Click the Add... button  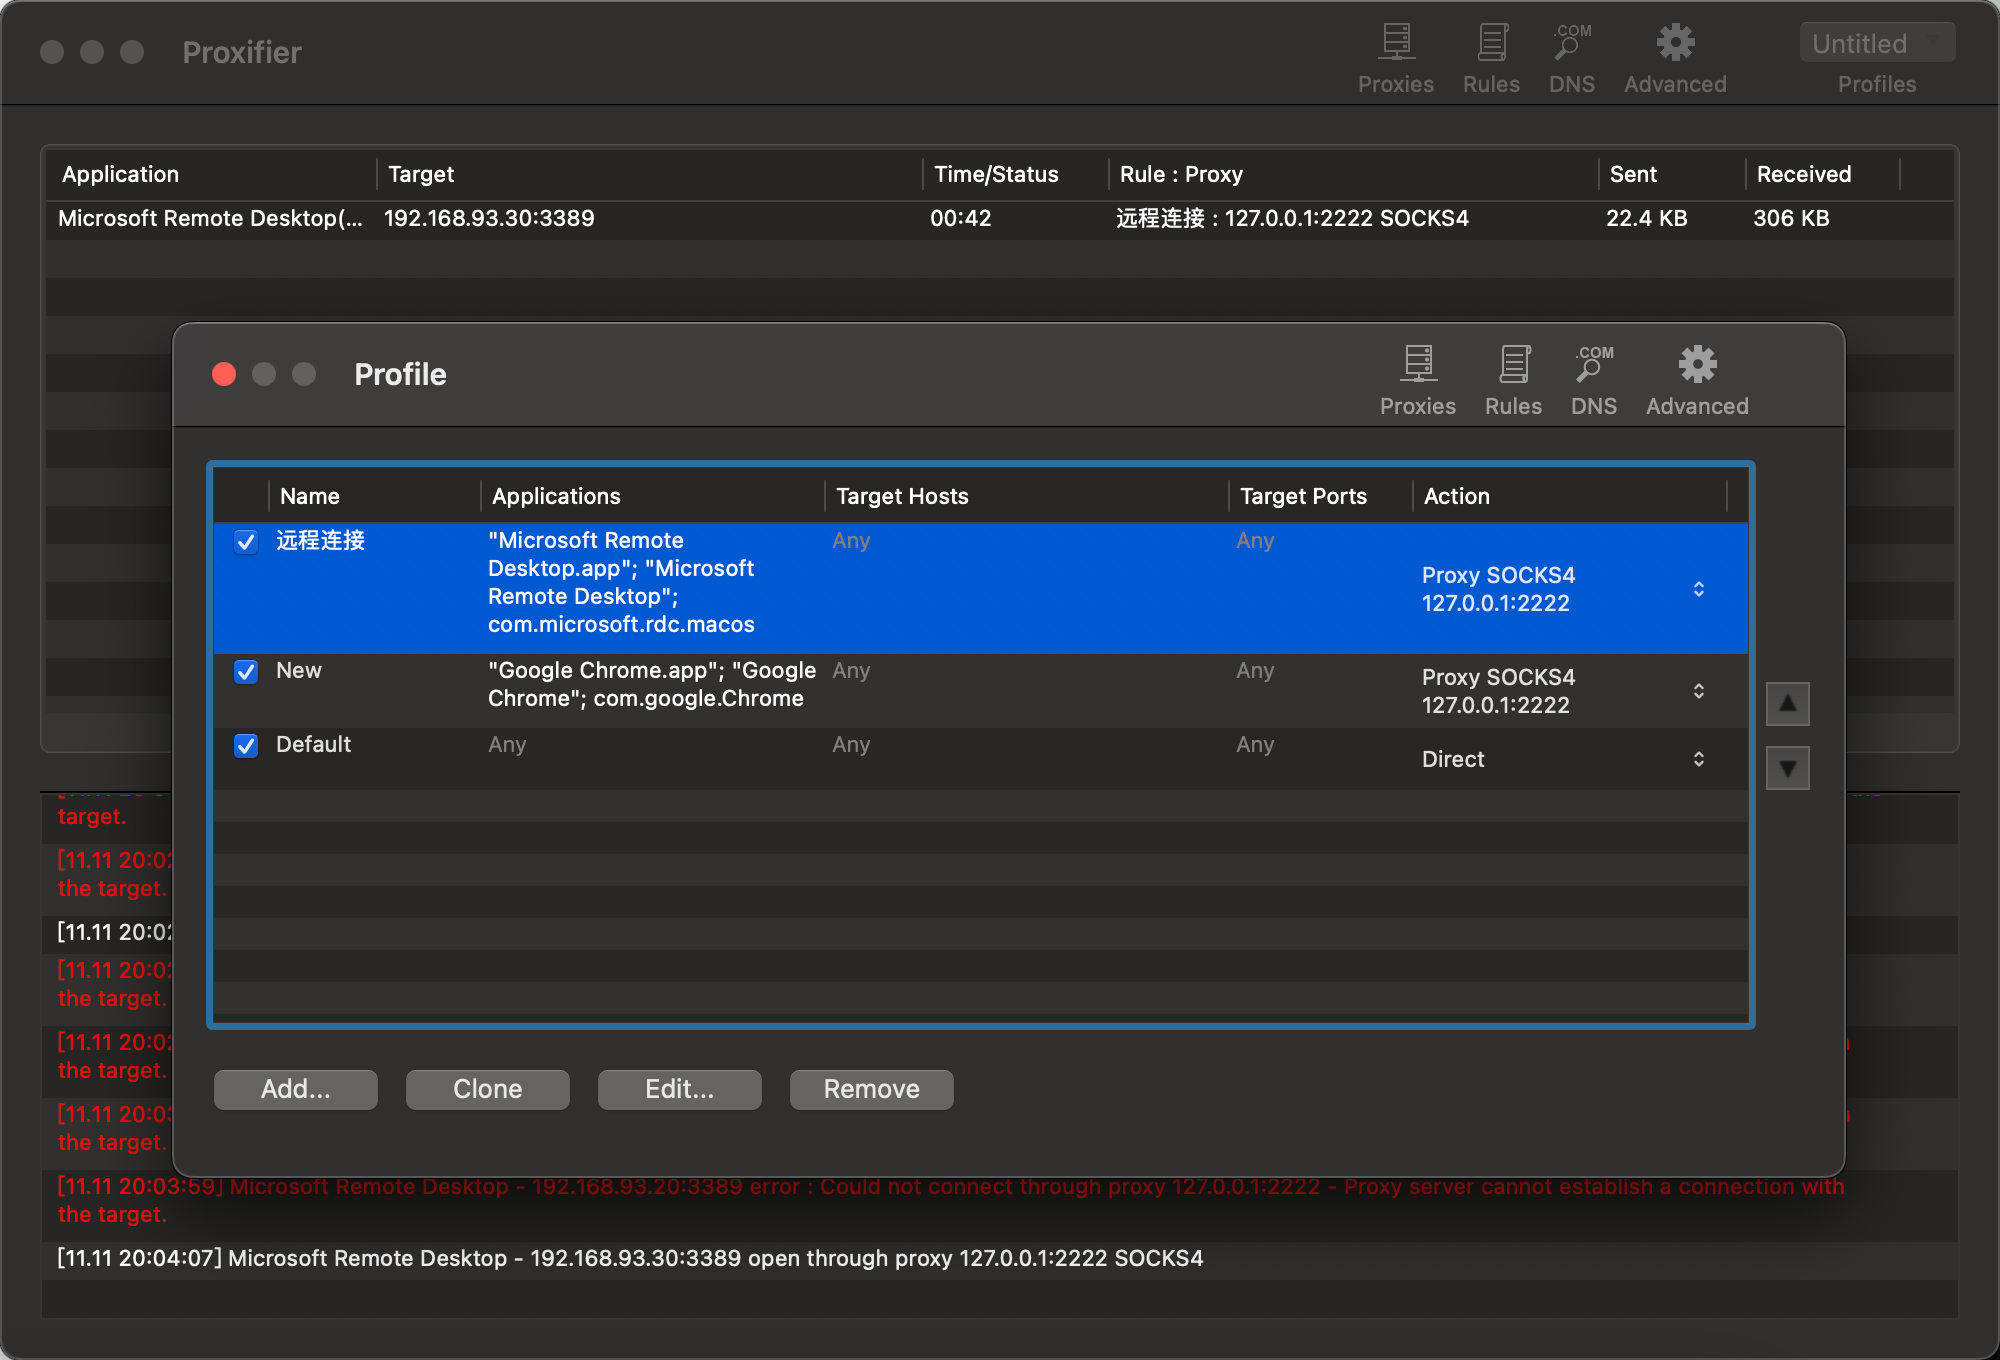tap(296, 1089)
